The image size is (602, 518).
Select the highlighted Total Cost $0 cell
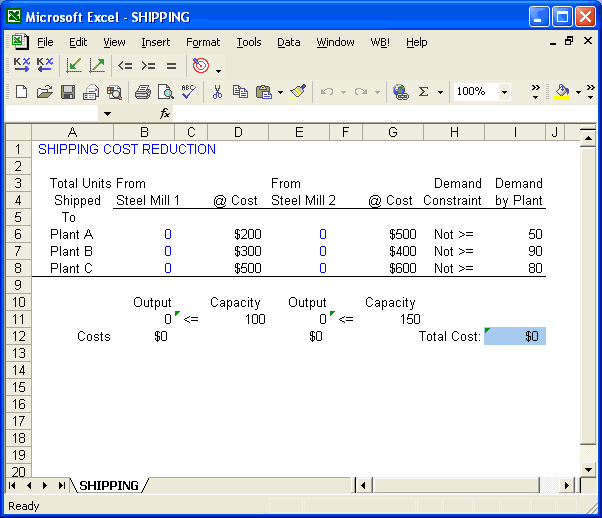(515, 336)
